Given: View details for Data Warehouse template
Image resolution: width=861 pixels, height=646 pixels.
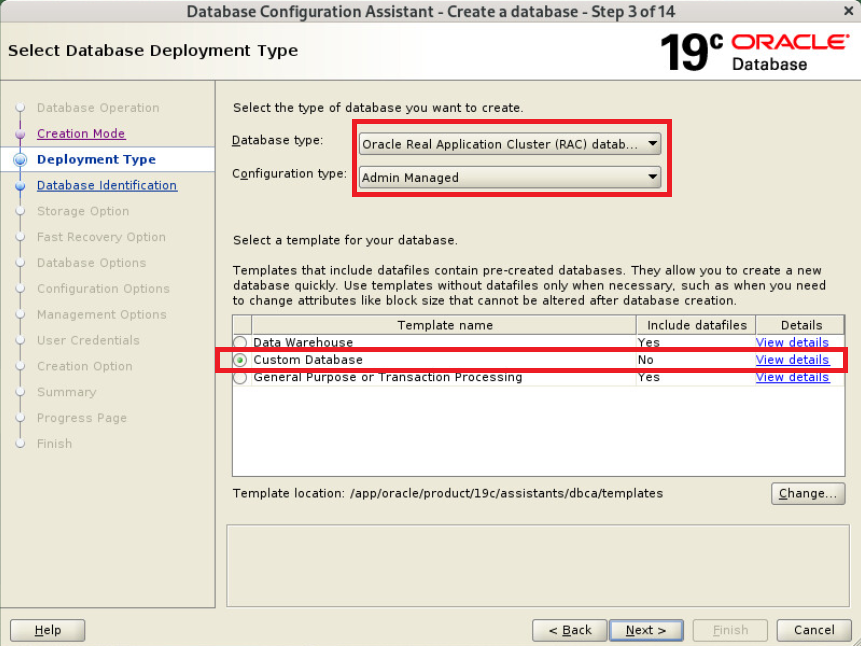Looking at the screenshot, I should click(792, 342).
